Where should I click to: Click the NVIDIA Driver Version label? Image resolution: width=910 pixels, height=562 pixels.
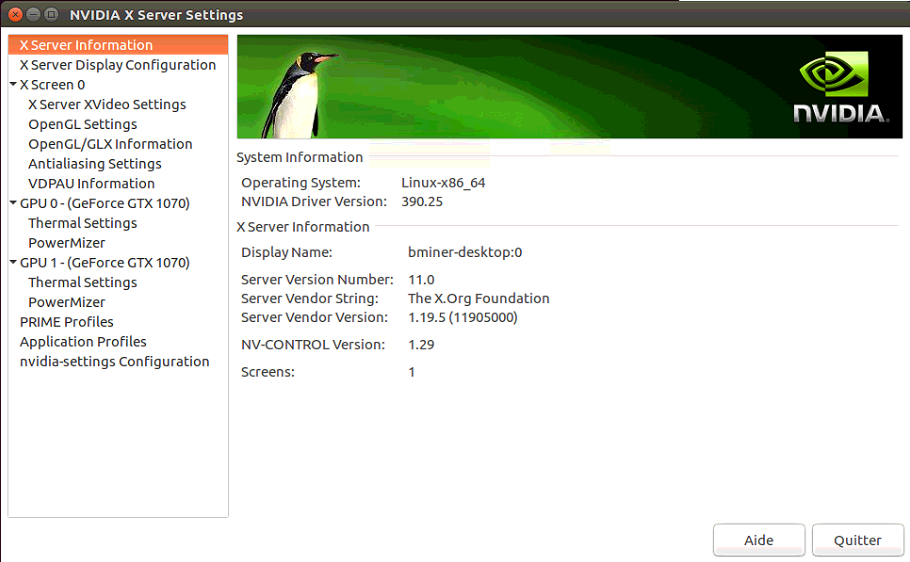click(x=314, y=201)
